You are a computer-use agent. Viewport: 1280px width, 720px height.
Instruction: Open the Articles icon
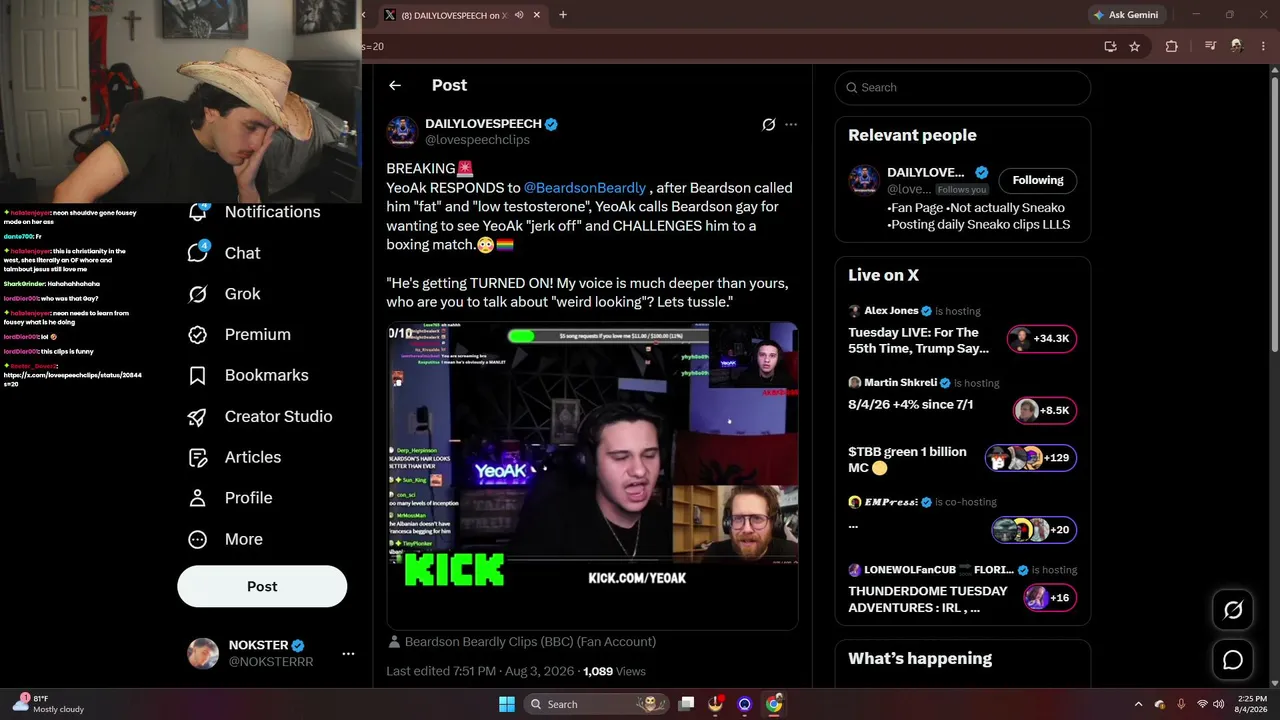(x=198, y=457)
